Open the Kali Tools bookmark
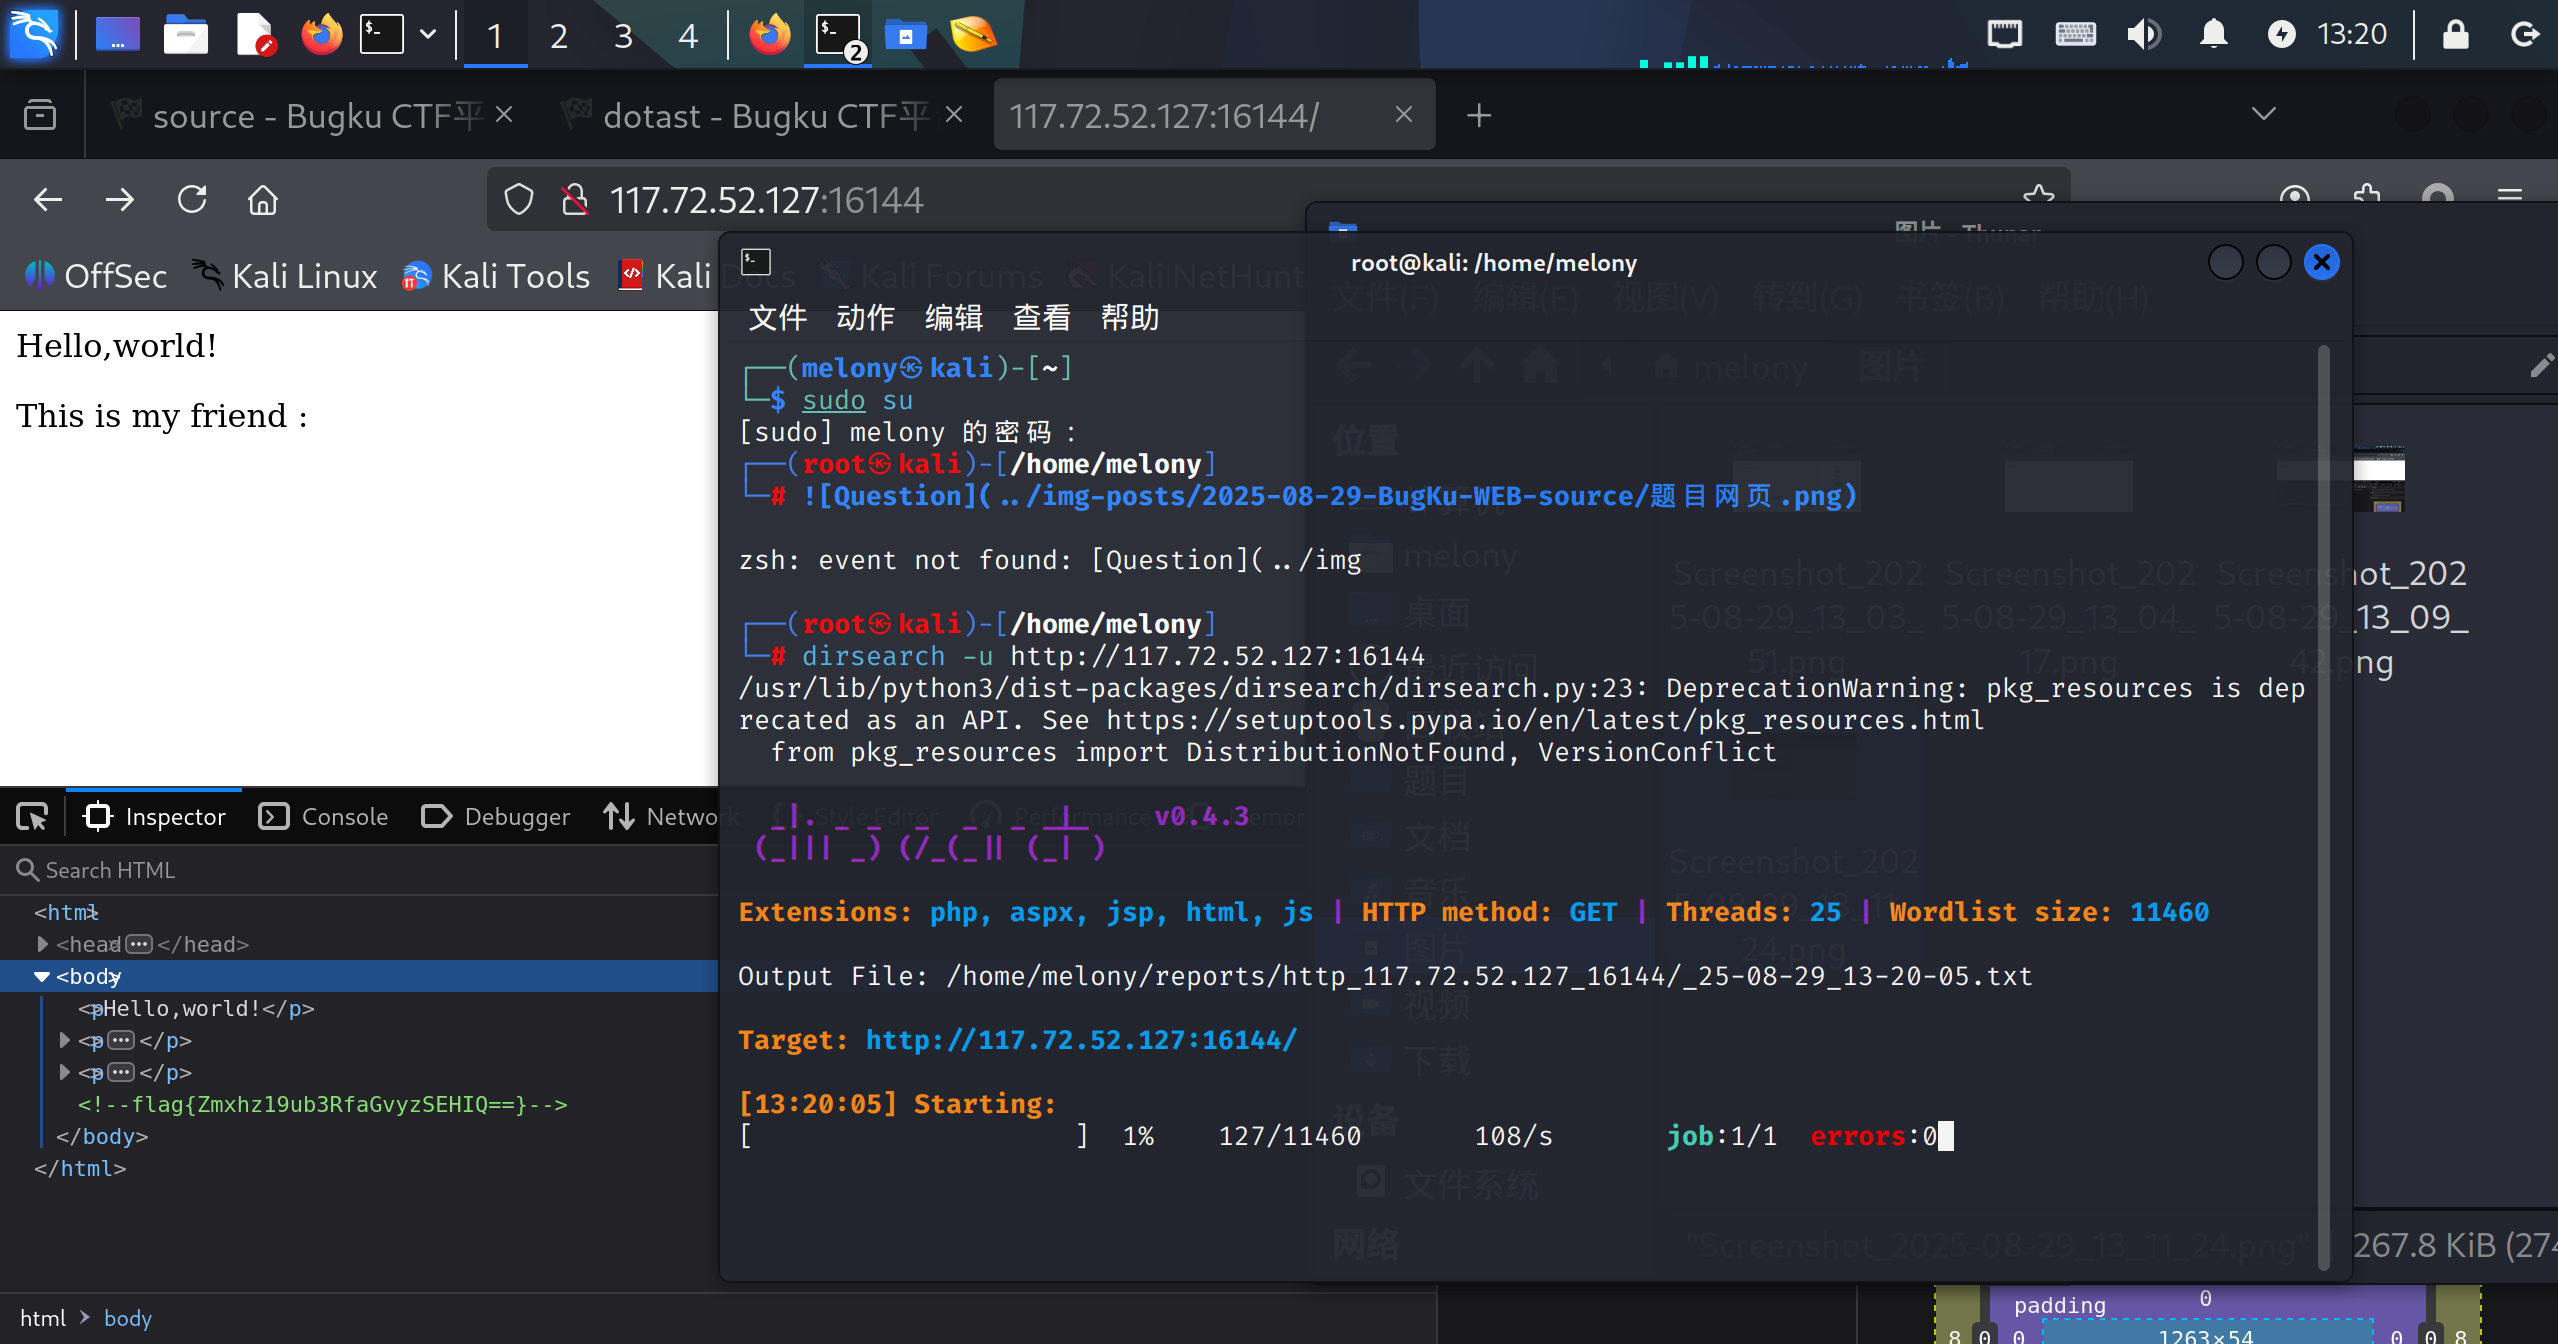The image size is (2558, 1344). tap(496, 276)
